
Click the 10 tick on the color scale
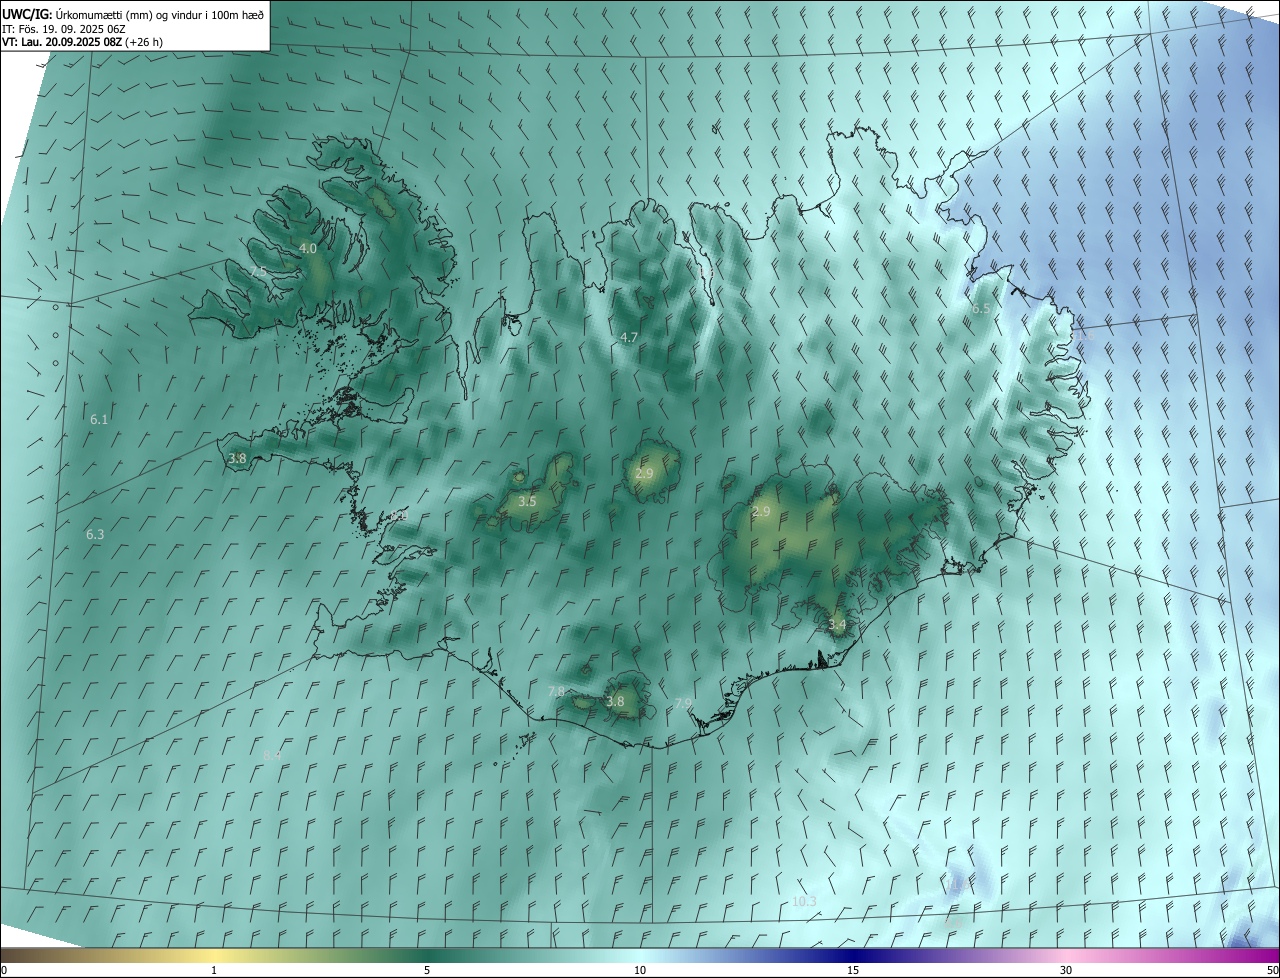640,971
